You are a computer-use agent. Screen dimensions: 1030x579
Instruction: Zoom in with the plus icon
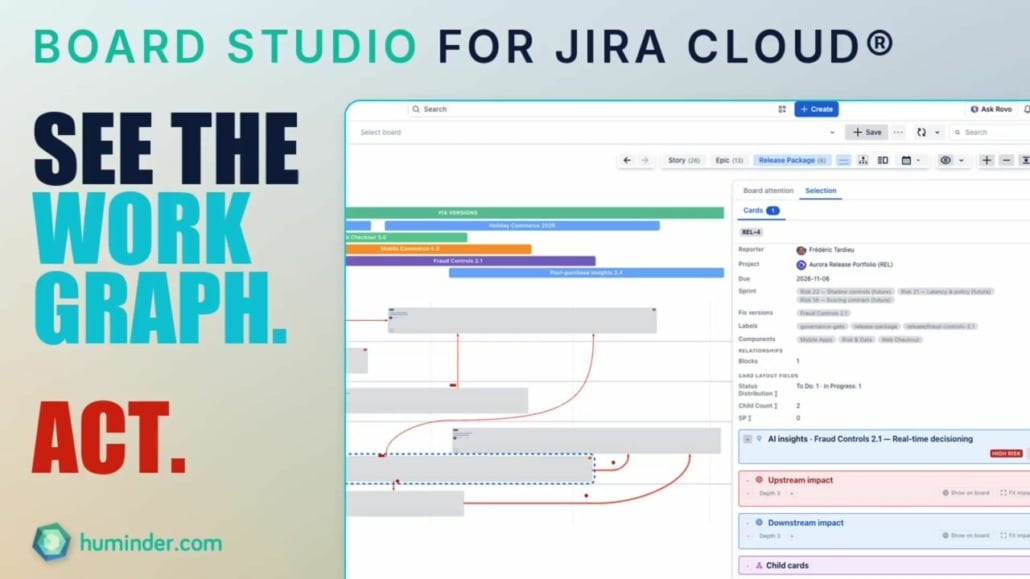[x=986, y=160]
